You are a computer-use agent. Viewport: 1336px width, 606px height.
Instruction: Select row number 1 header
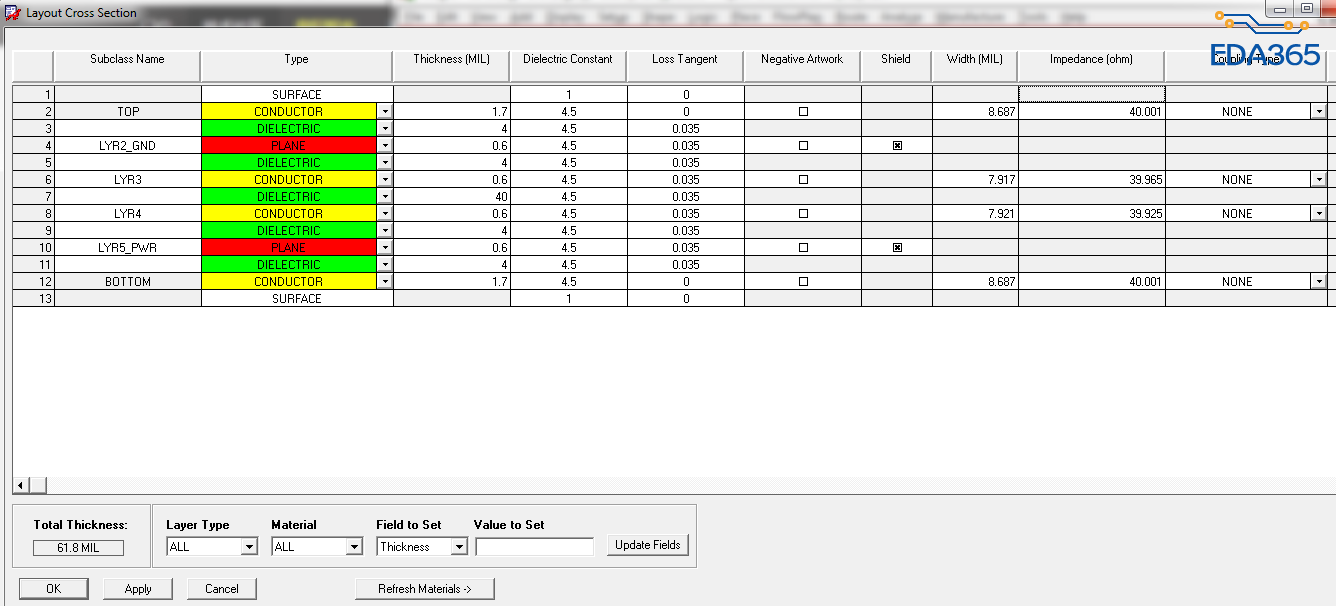(x=33, y=95)
